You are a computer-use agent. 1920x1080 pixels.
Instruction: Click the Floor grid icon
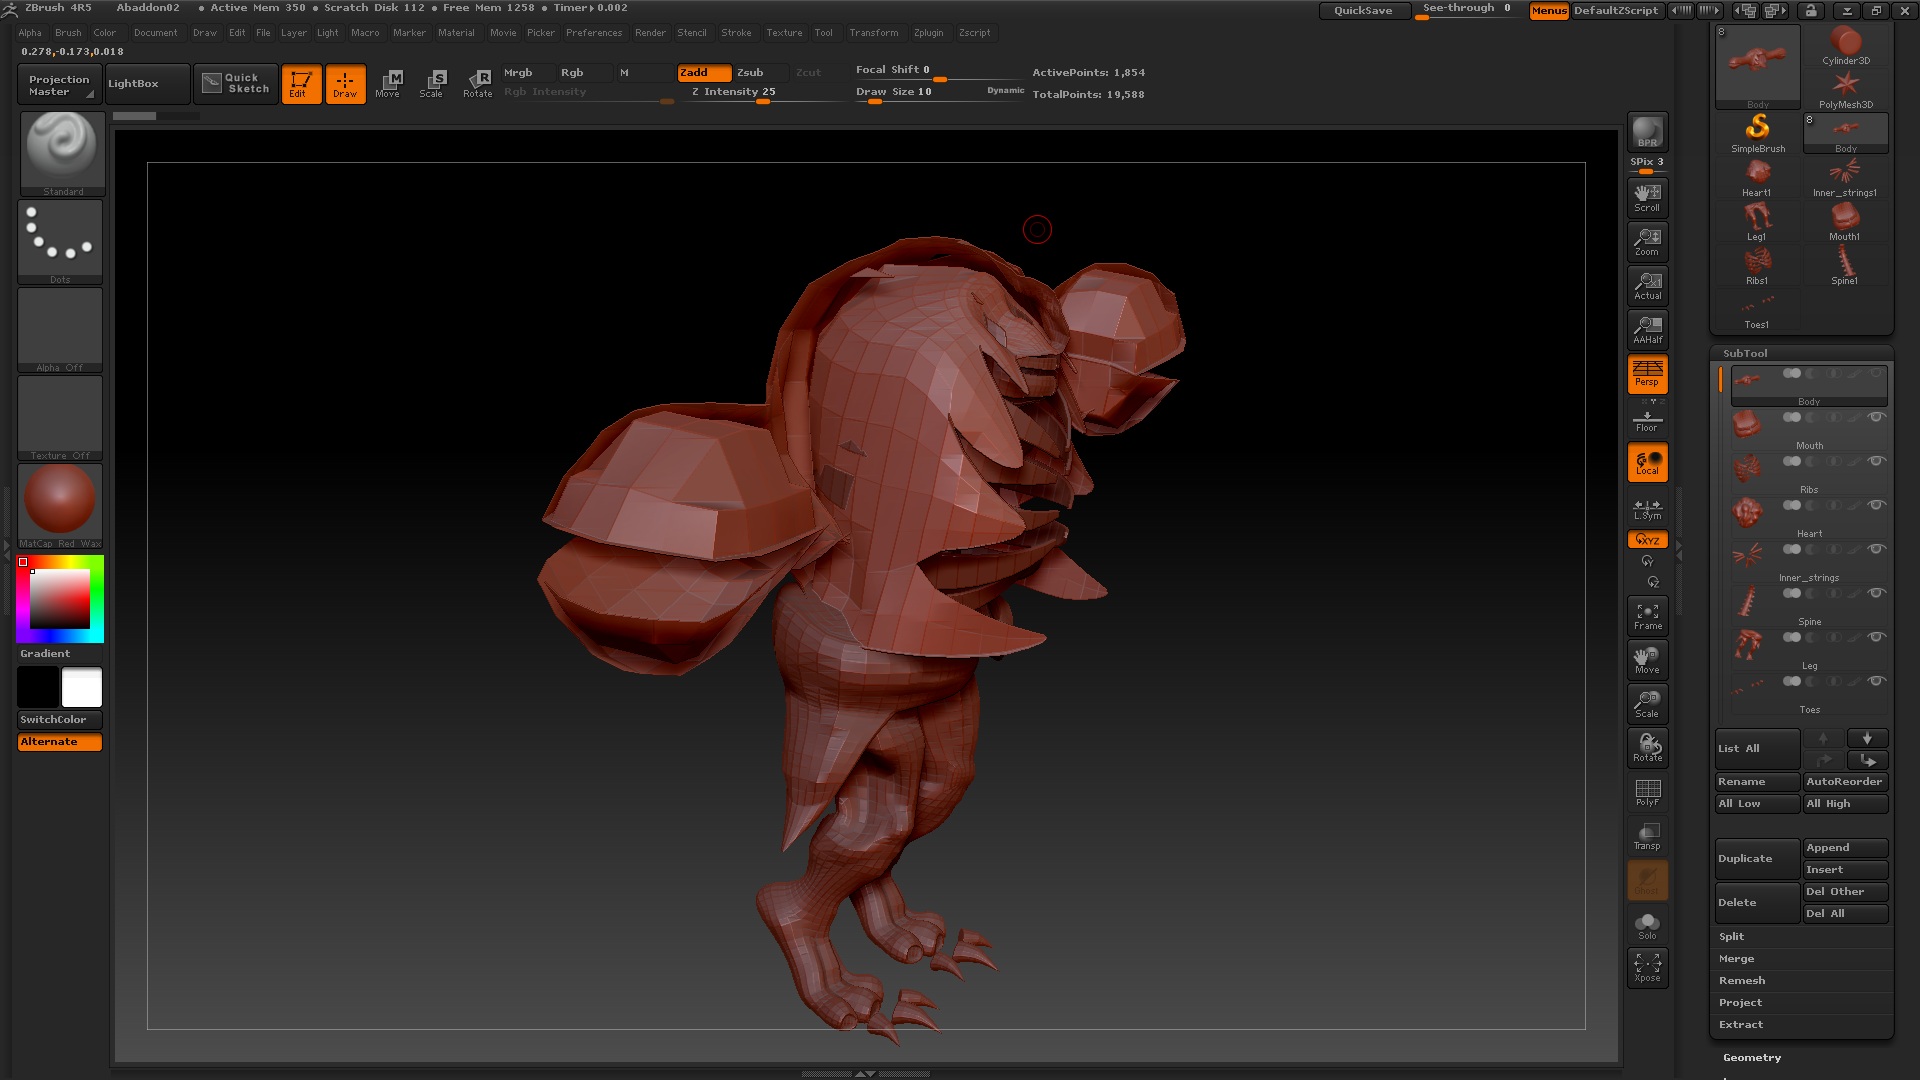[1647, 419]
